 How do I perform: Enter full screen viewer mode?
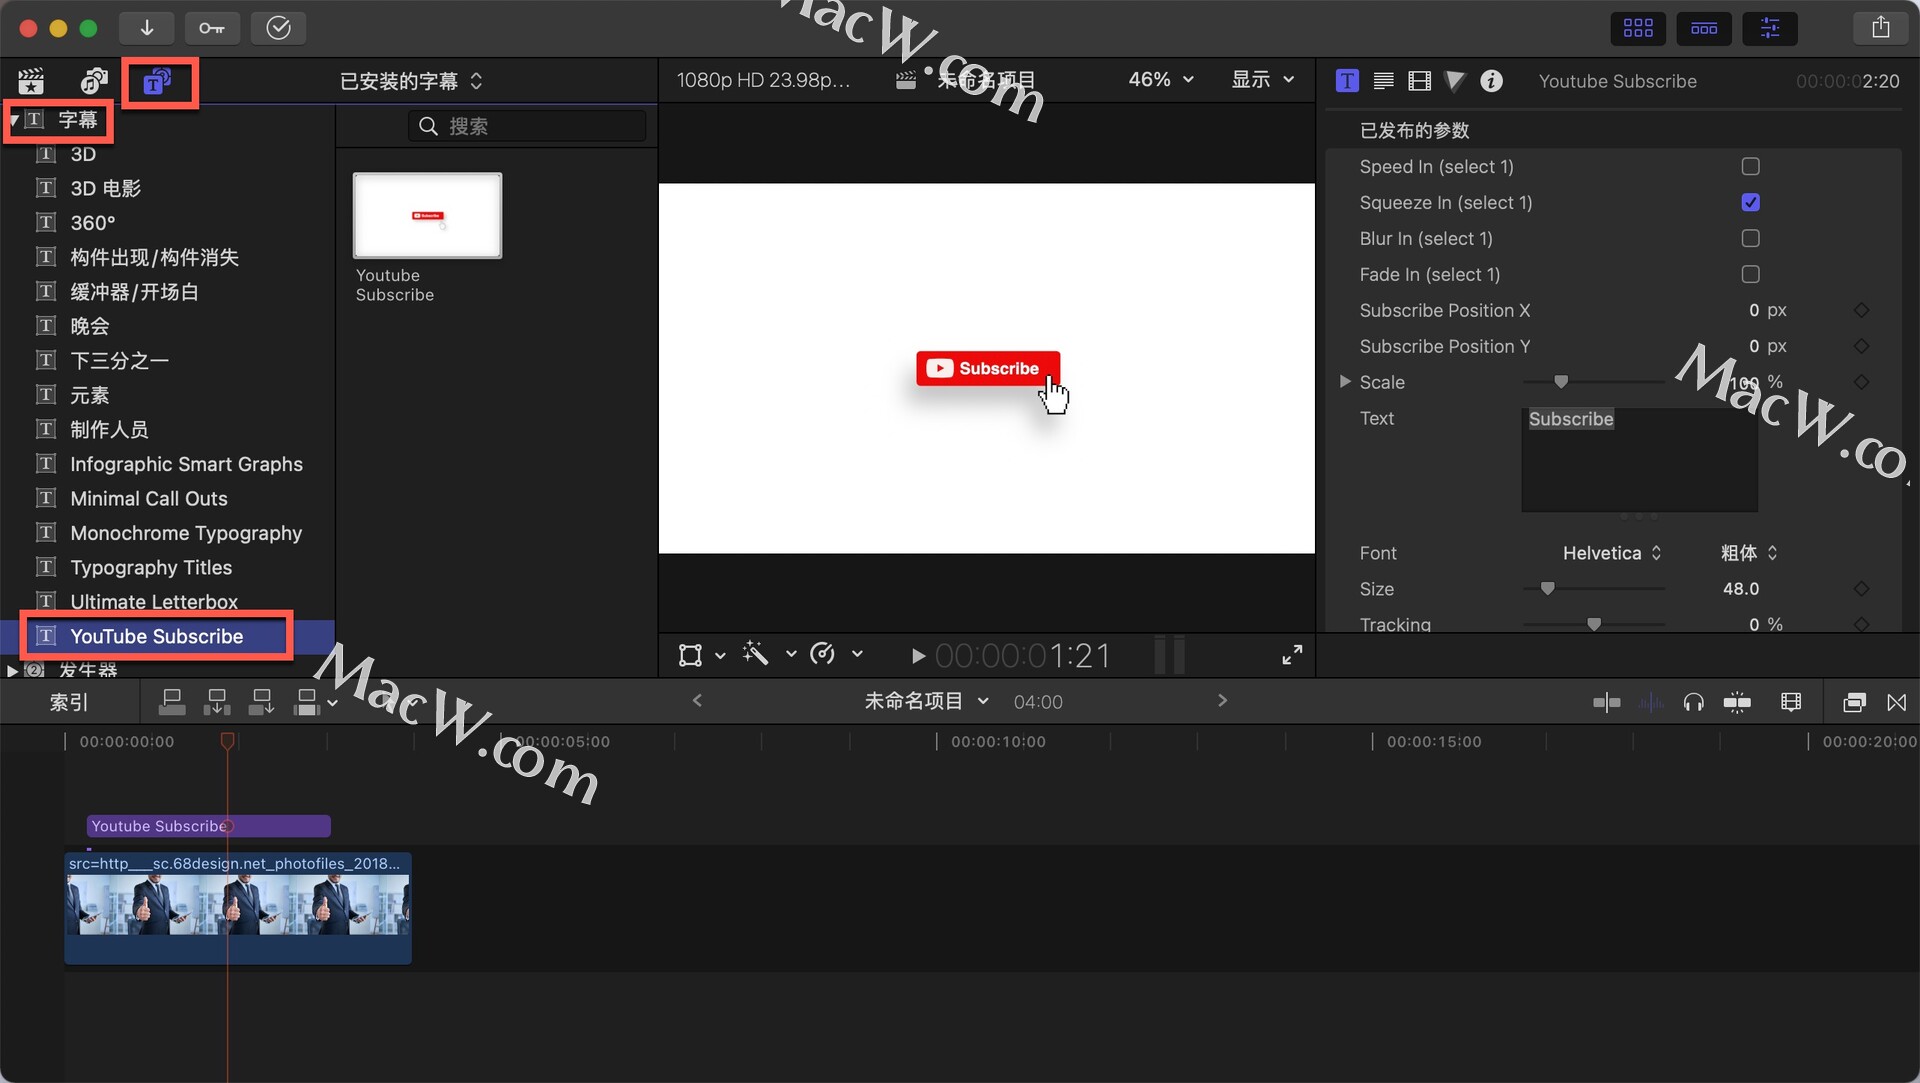[x=1292, y=655]
